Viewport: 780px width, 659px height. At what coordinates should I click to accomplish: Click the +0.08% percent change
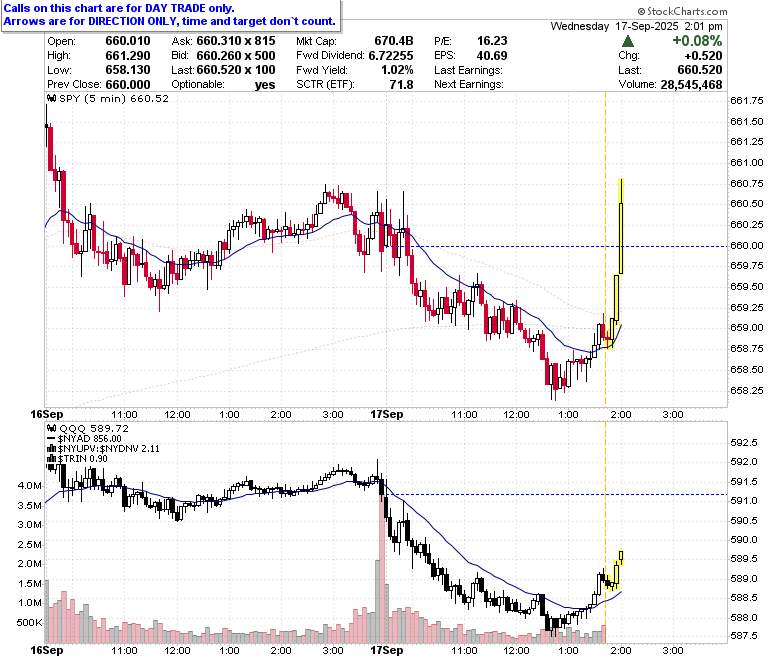tap(697, 41)
